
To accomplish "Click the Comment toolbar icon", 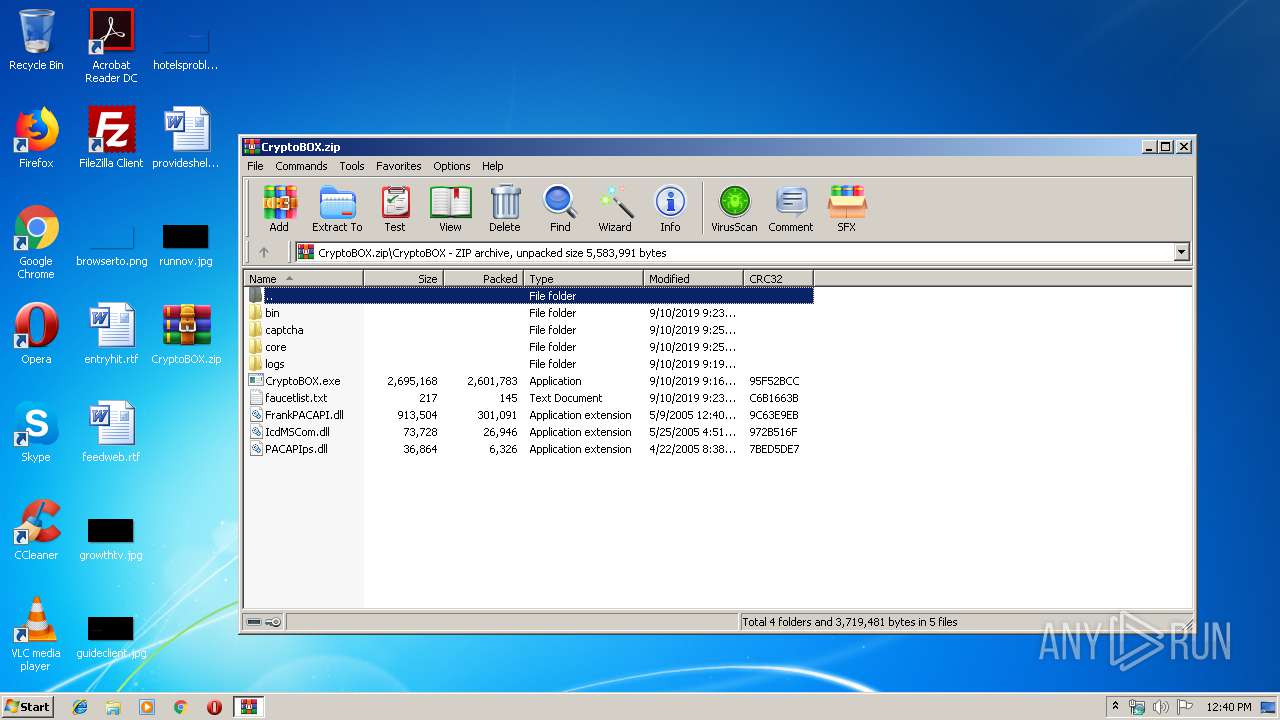I will (791, 209).
